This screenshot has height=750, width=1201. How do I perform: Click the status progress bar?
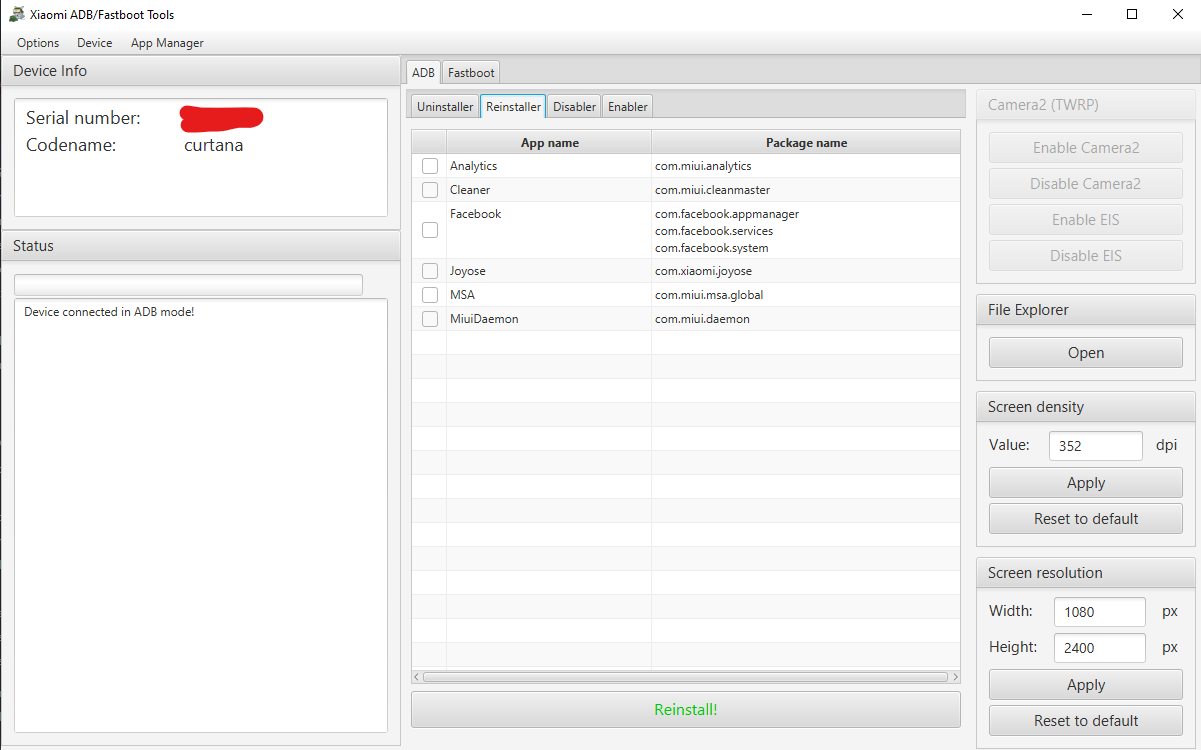pyautogui.click(x=188, y=285)
